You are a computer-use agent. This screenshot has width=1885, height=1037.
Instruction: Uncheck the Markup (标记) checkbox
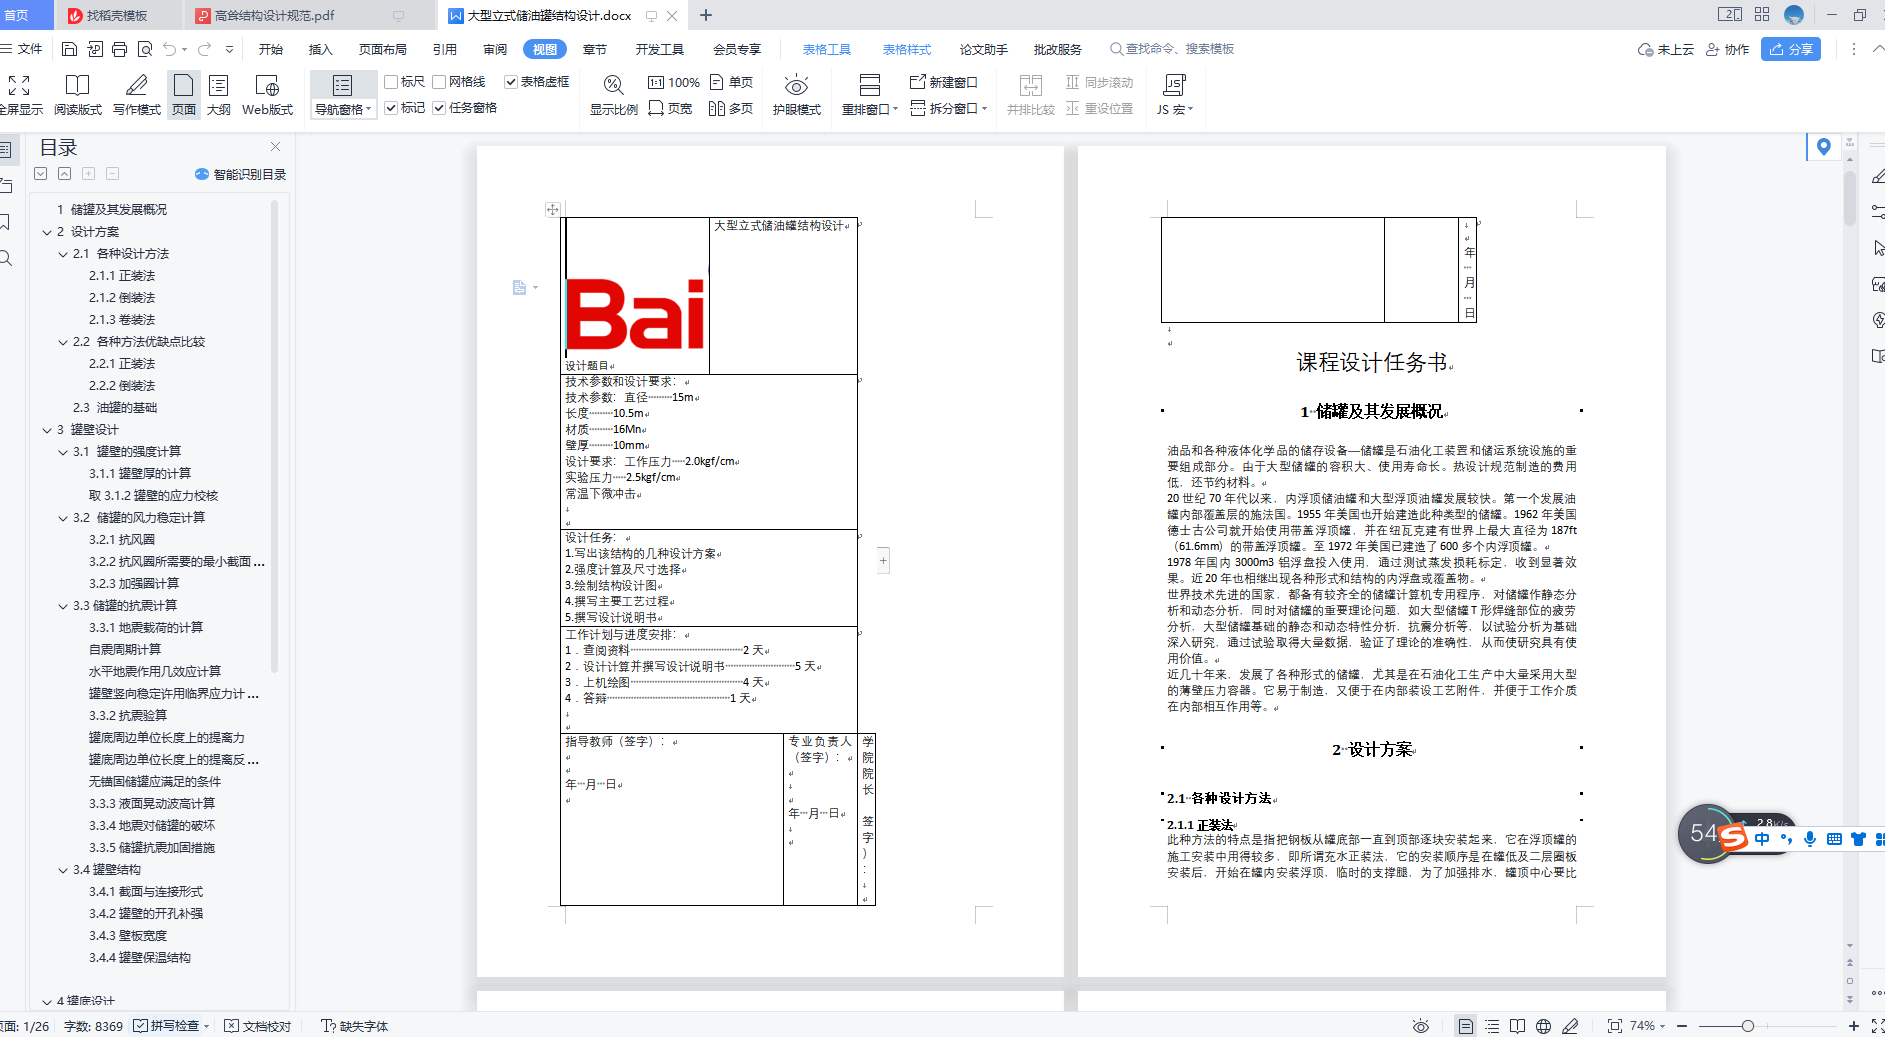click(391, 108)
